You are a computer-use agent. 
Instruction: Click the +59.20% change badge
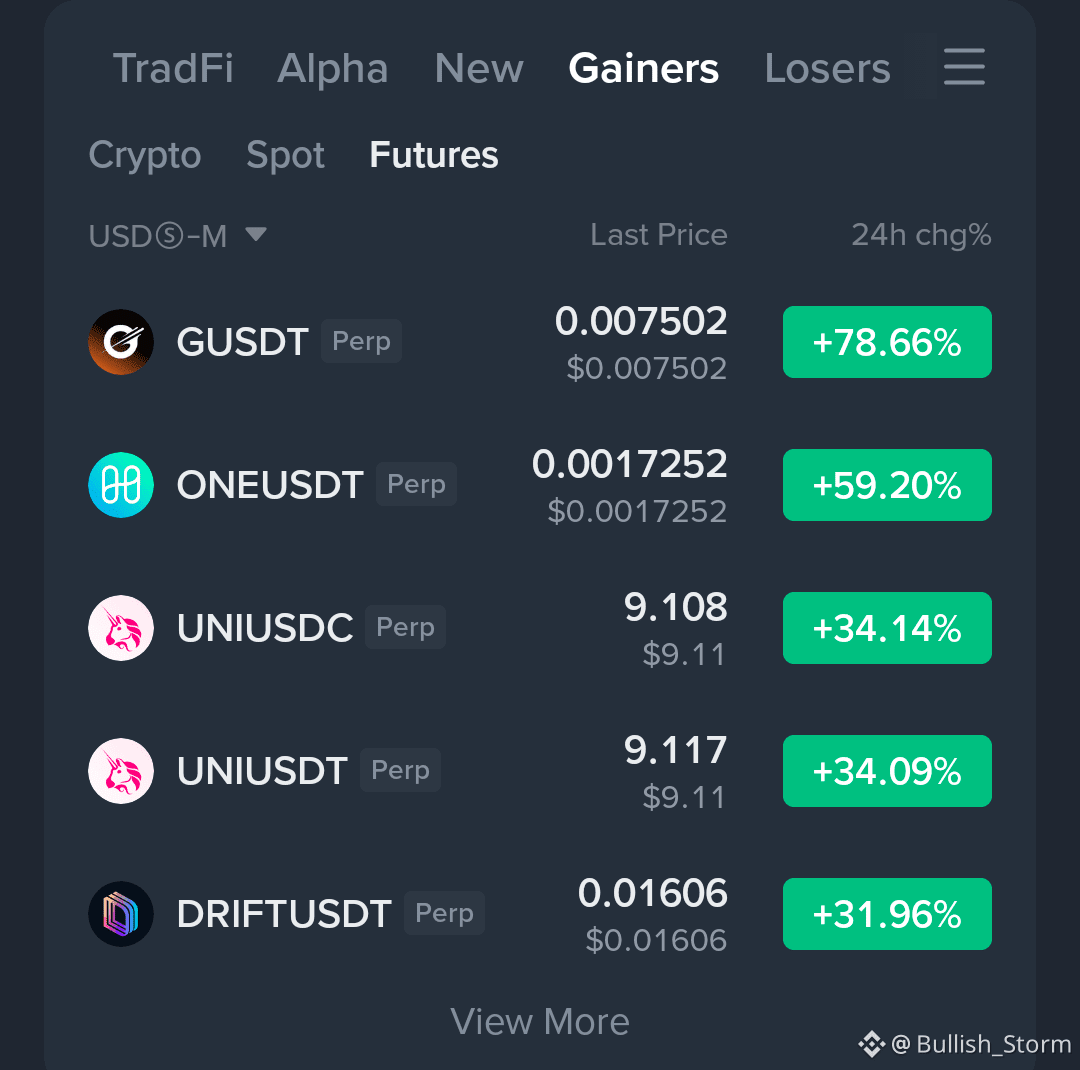pos(887,485)
